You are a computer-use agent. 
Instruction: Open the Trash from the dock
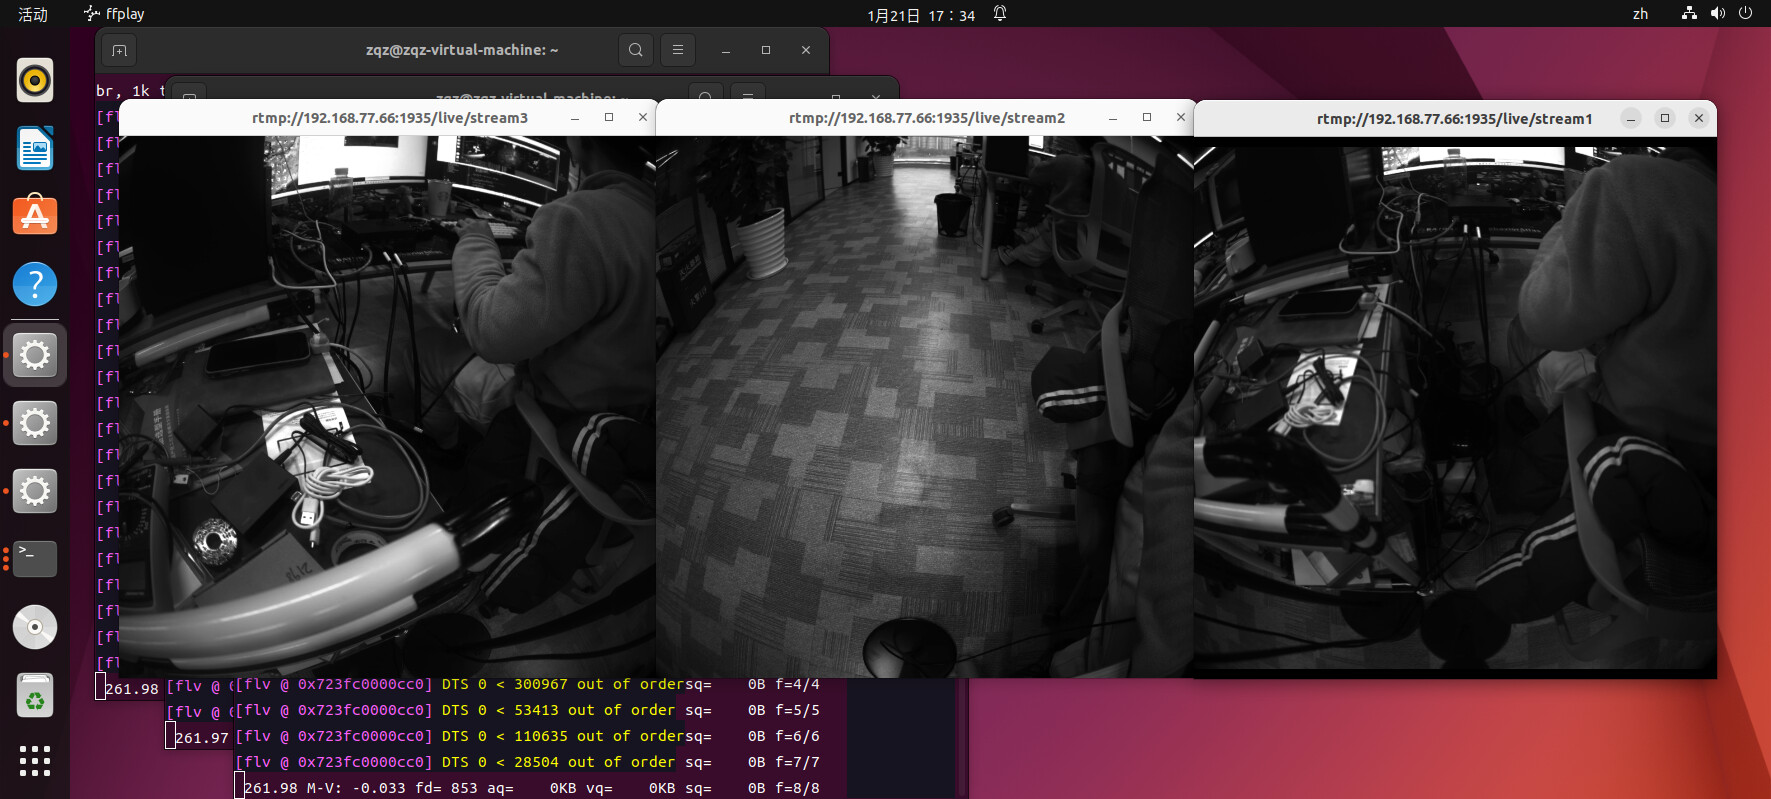[x=35, y=696]
